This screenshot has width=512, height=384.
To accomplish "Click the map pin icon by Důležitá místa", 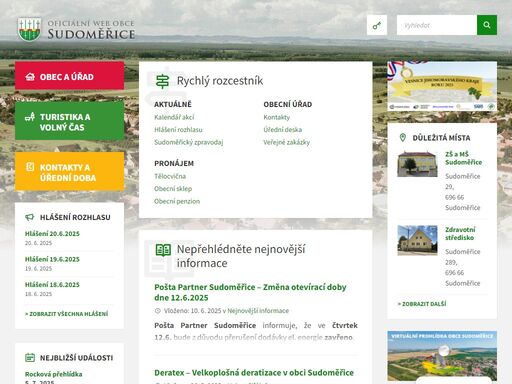I will pyautogui.click(x=403, y=138).
